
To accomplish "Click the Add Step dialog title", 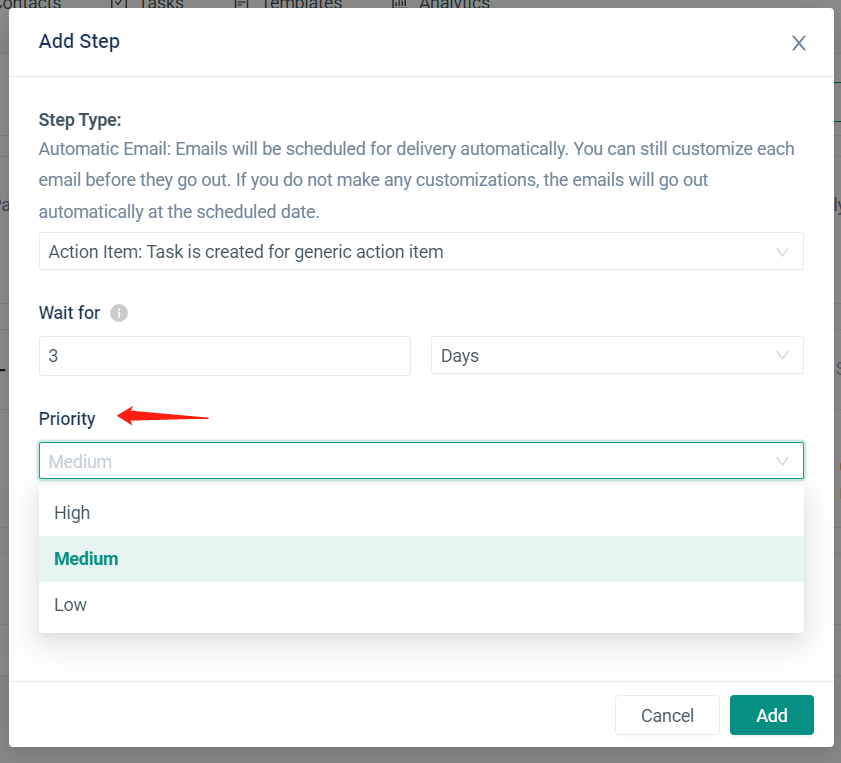I will pyautogui.click(x=79, y=42).
